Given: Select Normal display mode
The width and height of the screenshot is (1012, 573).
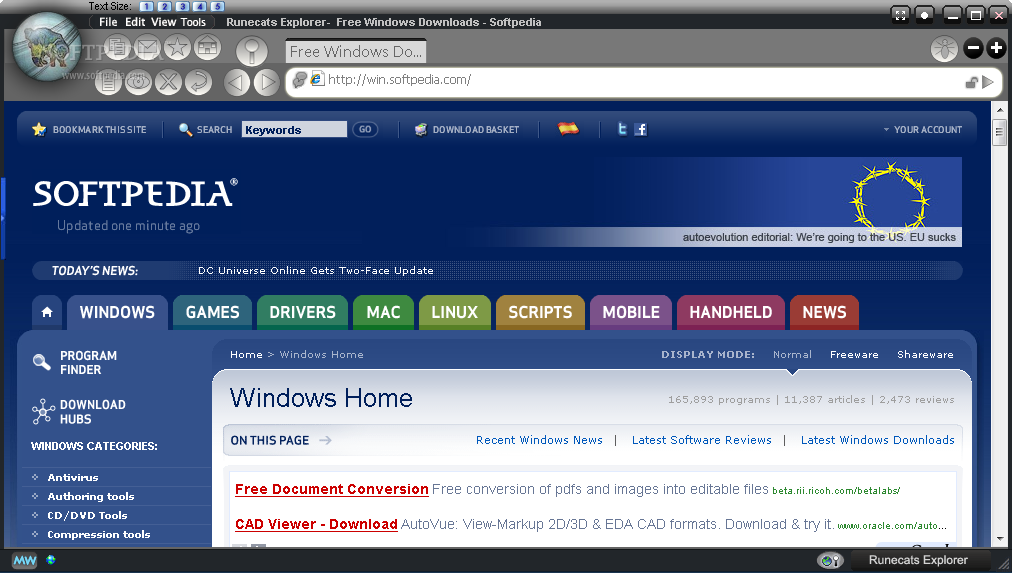Looking at the screenshot, I should click(792, 354).
